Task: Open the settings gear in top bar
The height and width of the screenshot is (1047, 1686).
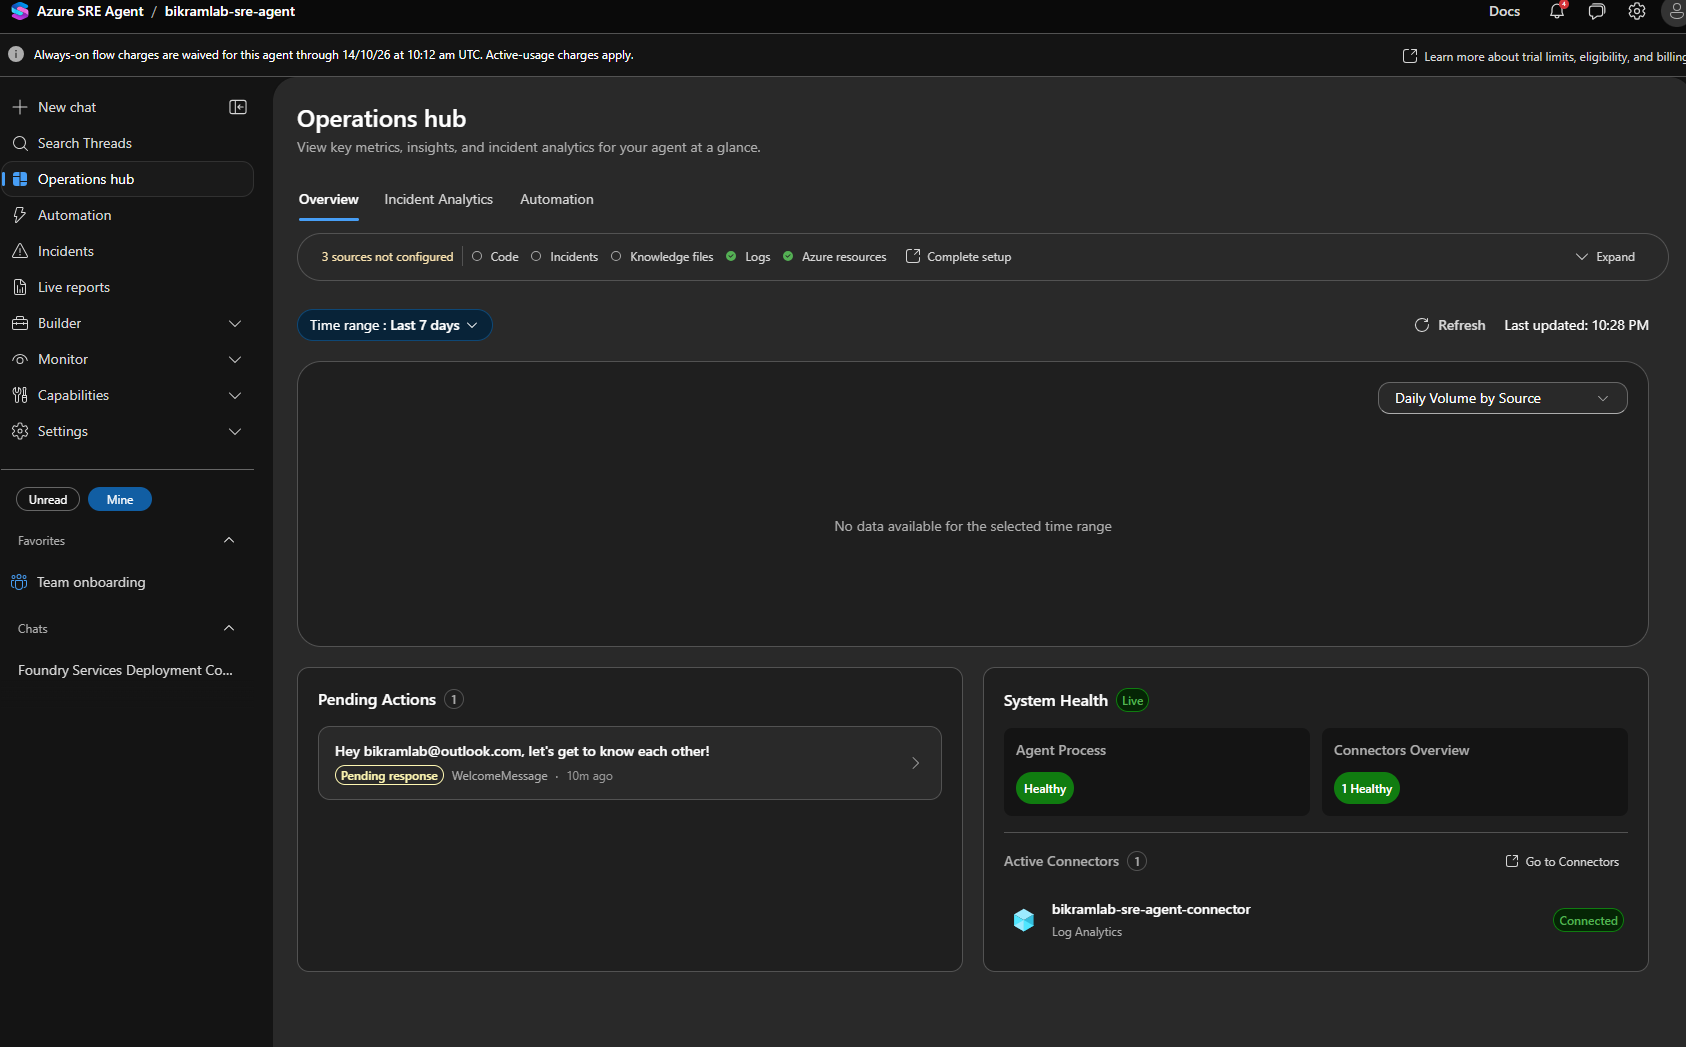Action: tap(1637, 11)
